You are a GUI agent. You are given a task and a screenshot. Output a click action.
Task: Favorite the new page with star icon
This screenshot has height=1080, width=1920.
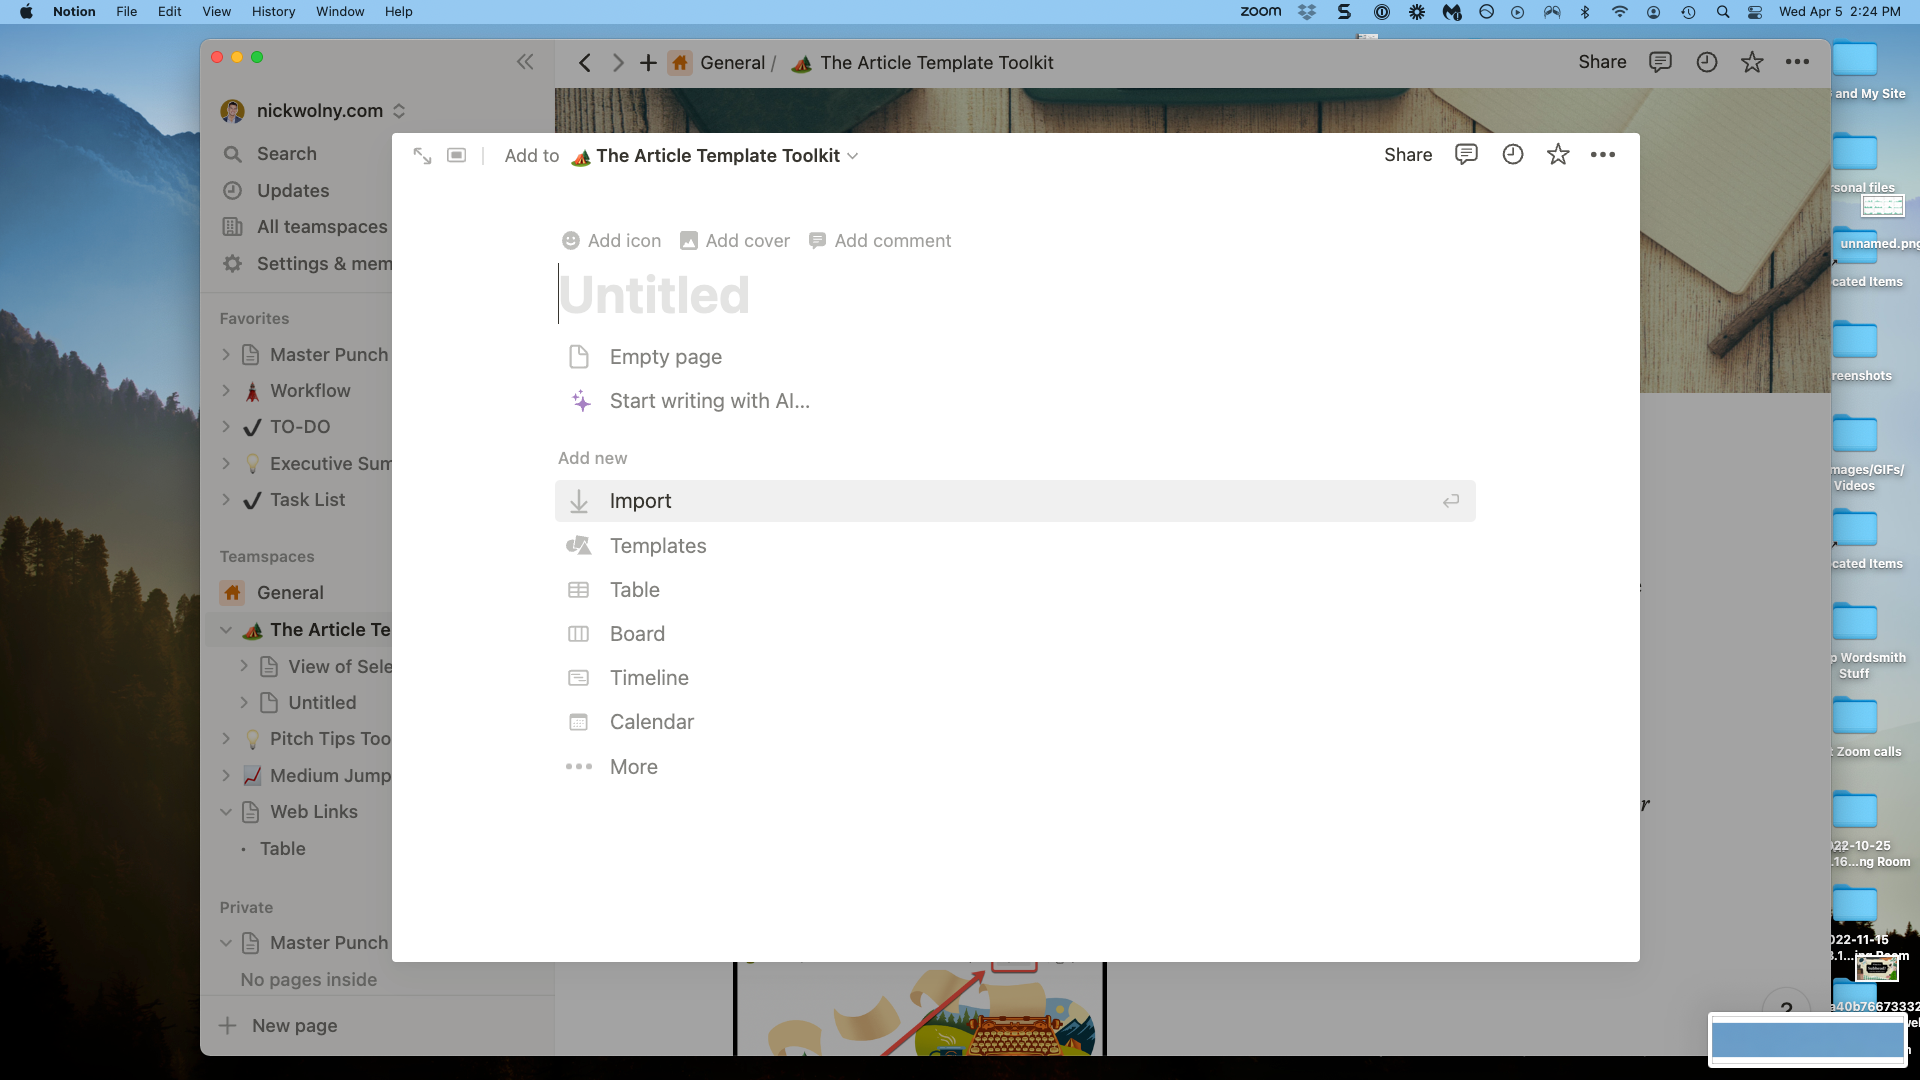coord(1558,155)
